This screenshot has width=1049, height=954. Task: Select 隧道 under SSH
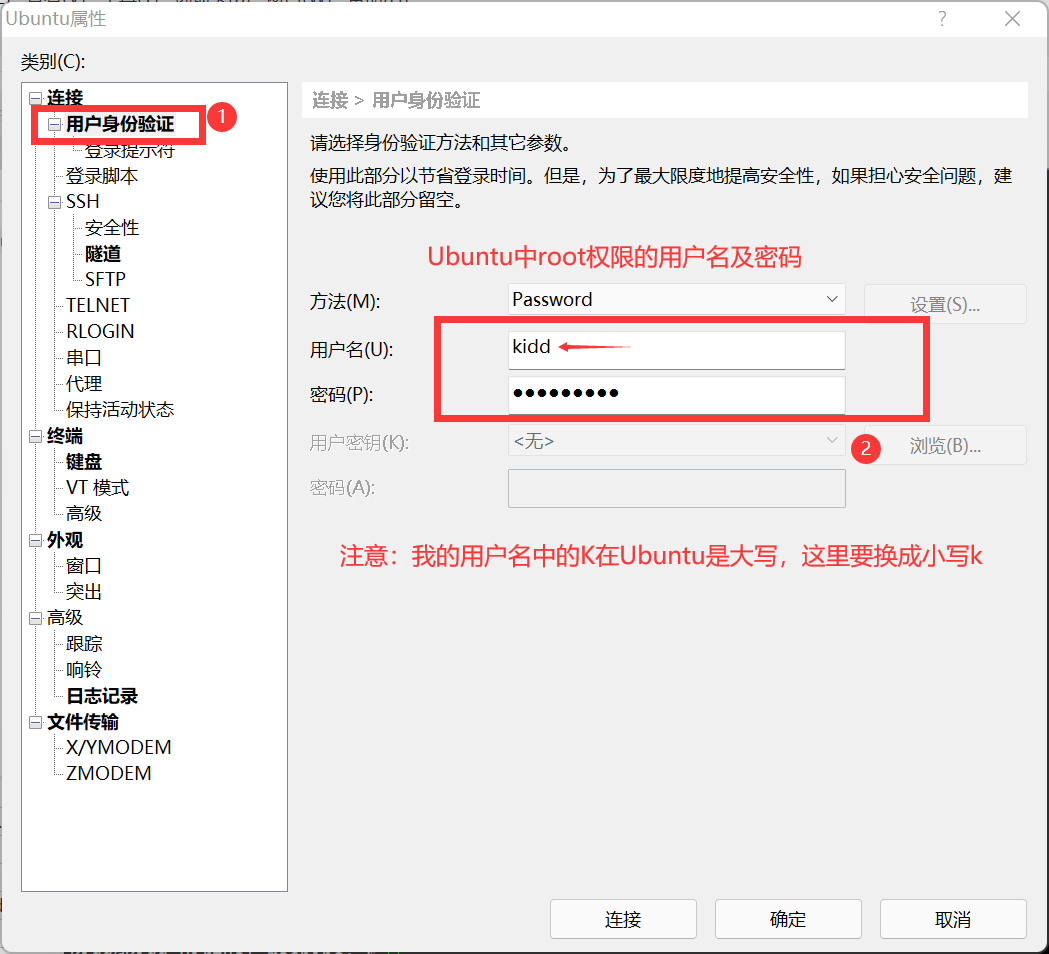102,254
